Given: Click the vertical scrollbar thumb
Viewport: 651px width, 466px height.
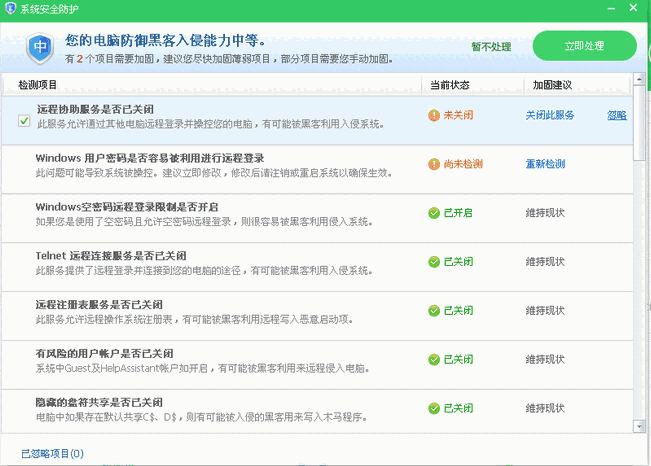Looking at the screenshot, I should click(x=639, y=123).
